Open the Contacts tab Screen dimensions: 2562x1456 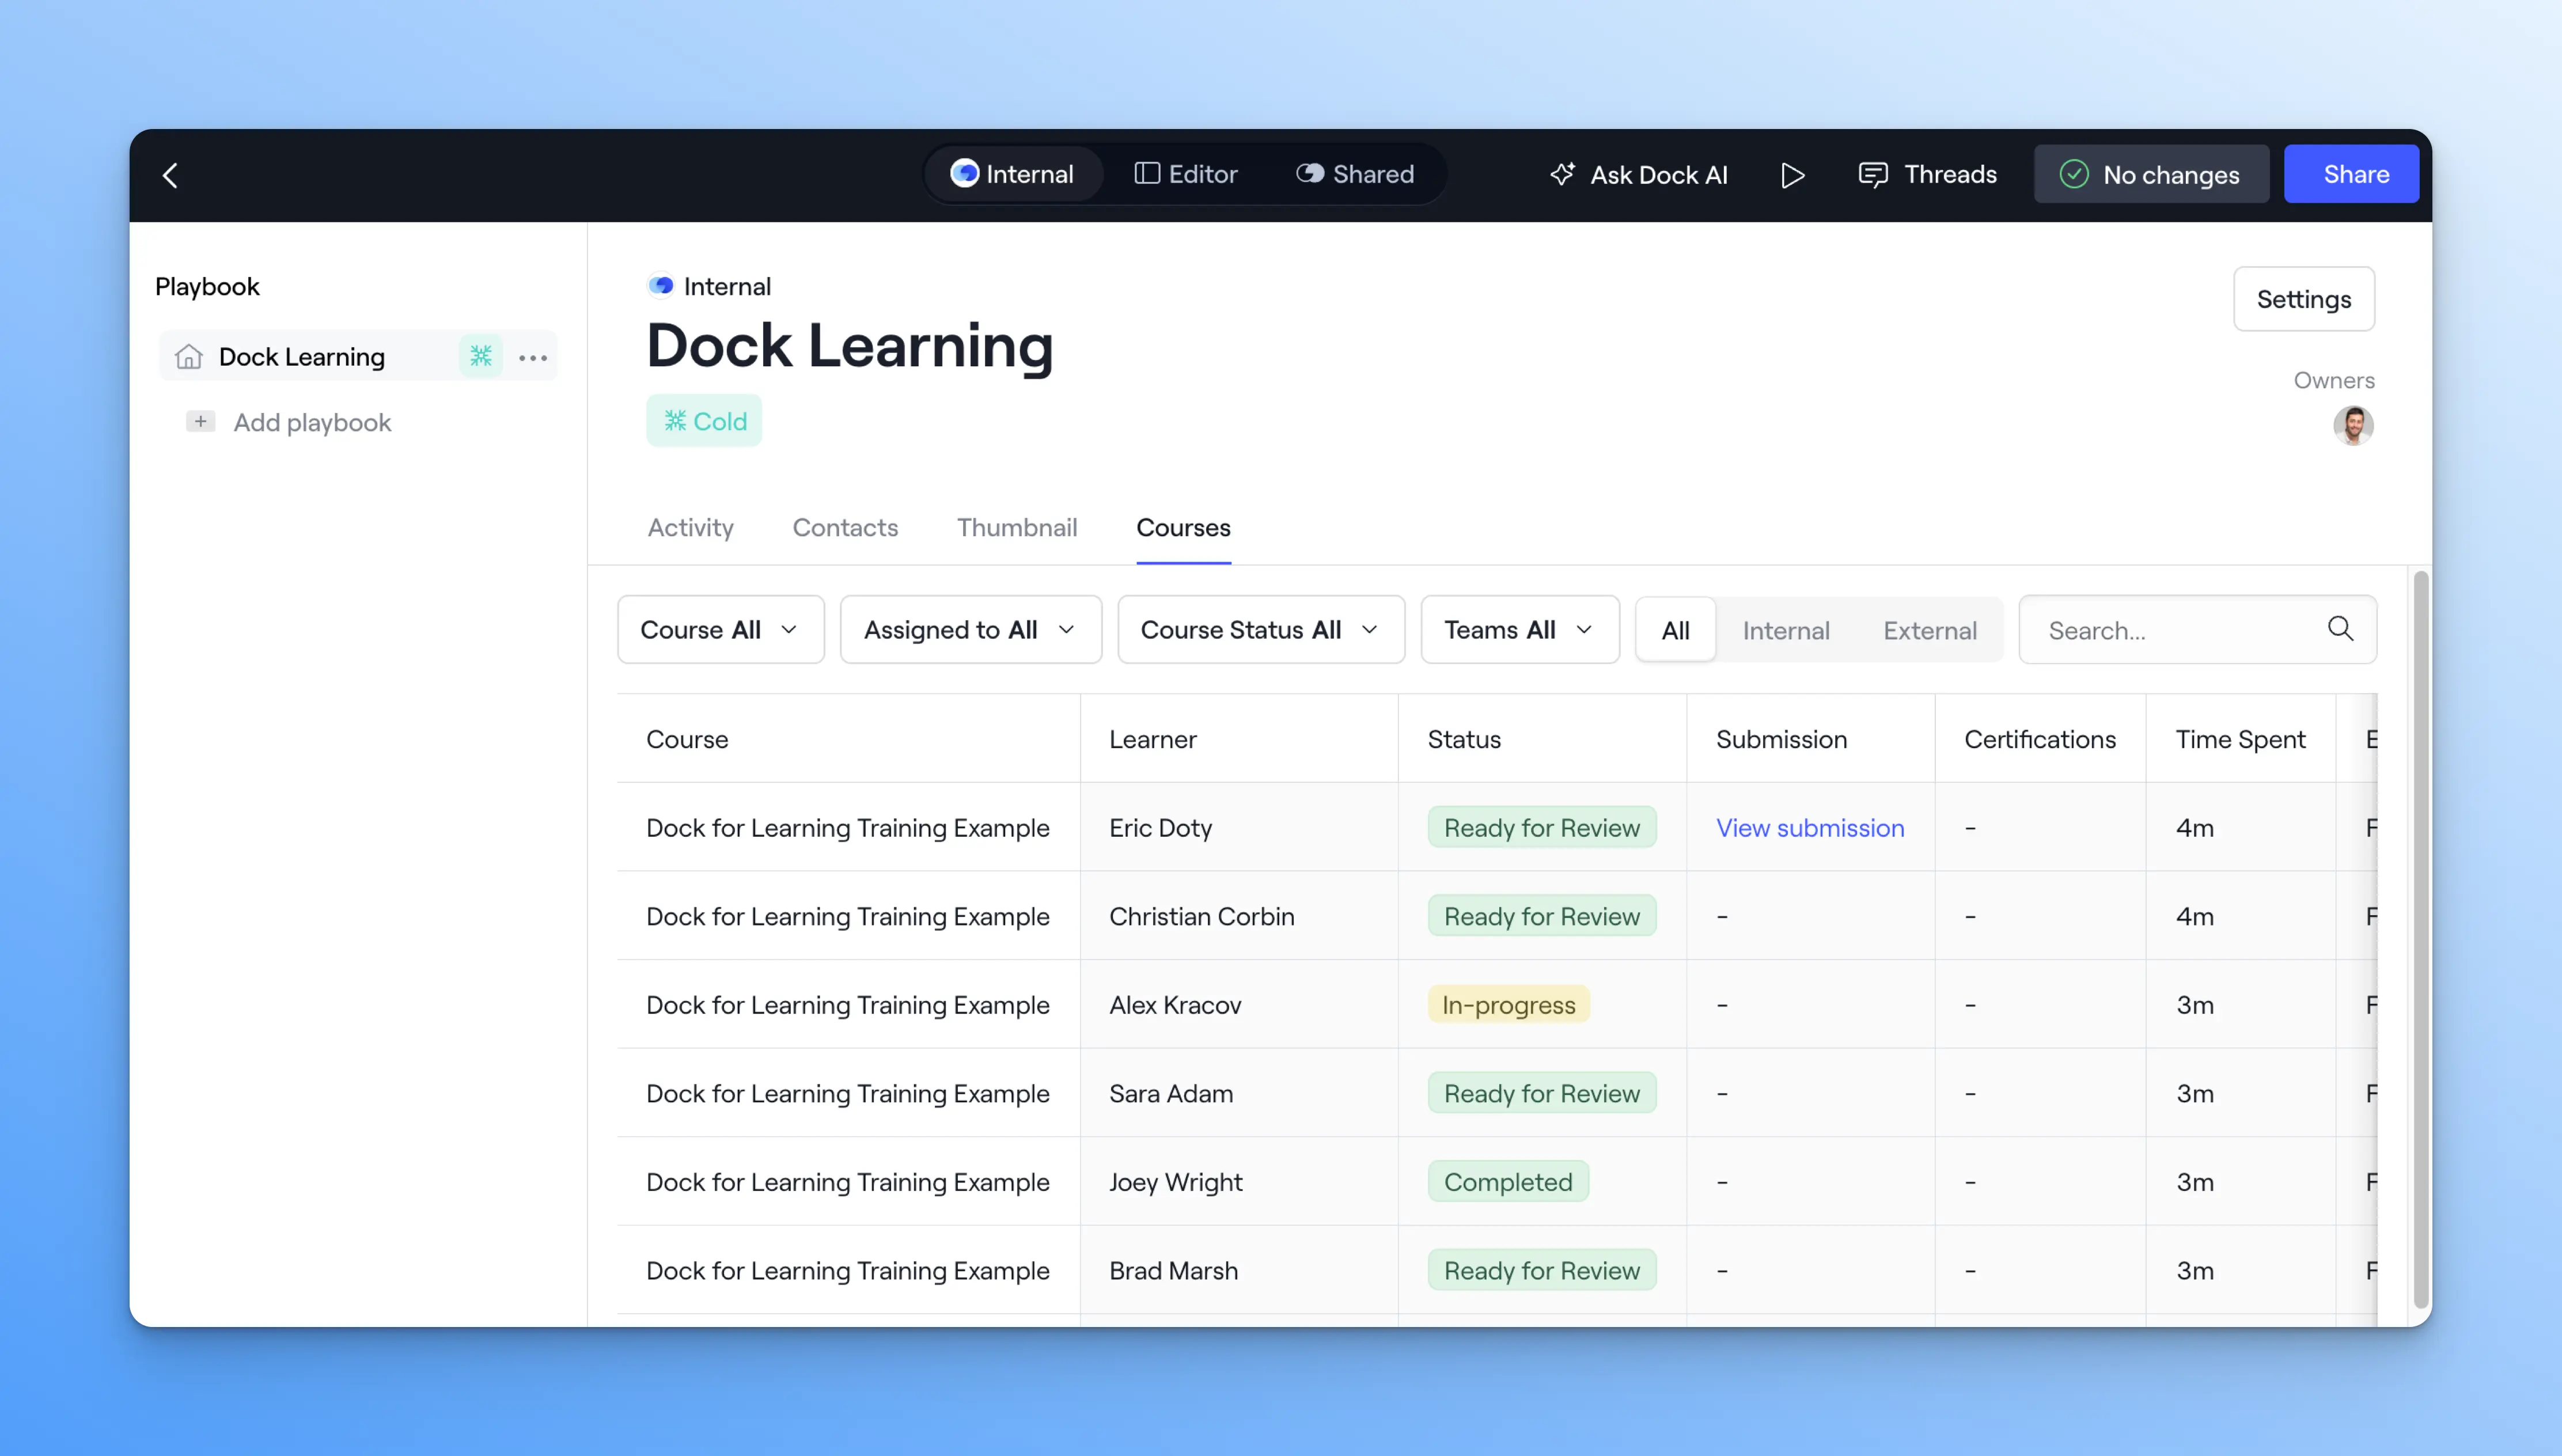click(845, 527)
